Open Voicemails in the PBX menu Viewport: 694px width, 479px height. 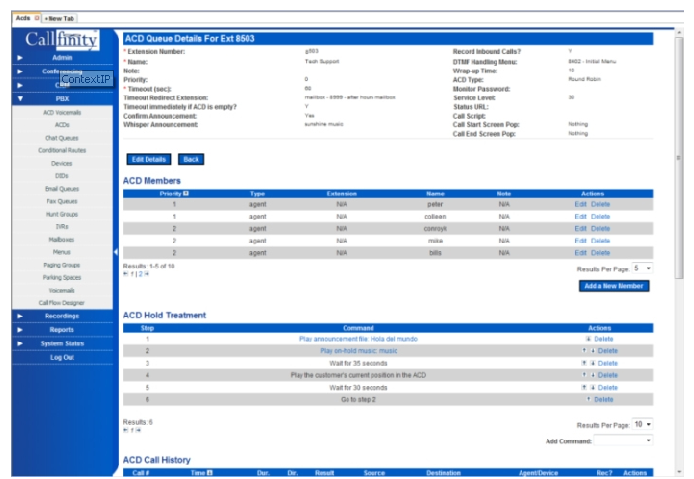tap(62, 291)
